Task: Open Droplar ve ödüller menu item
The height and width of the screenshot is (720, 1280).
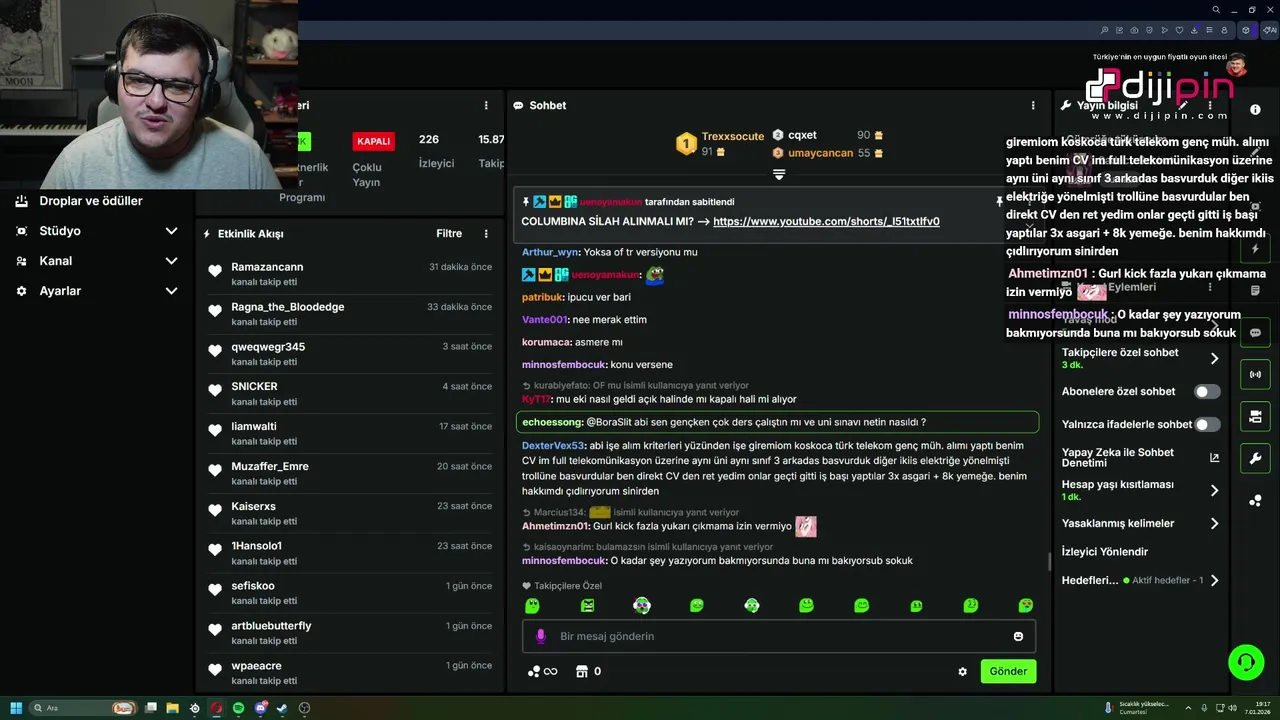Action: 90,201
